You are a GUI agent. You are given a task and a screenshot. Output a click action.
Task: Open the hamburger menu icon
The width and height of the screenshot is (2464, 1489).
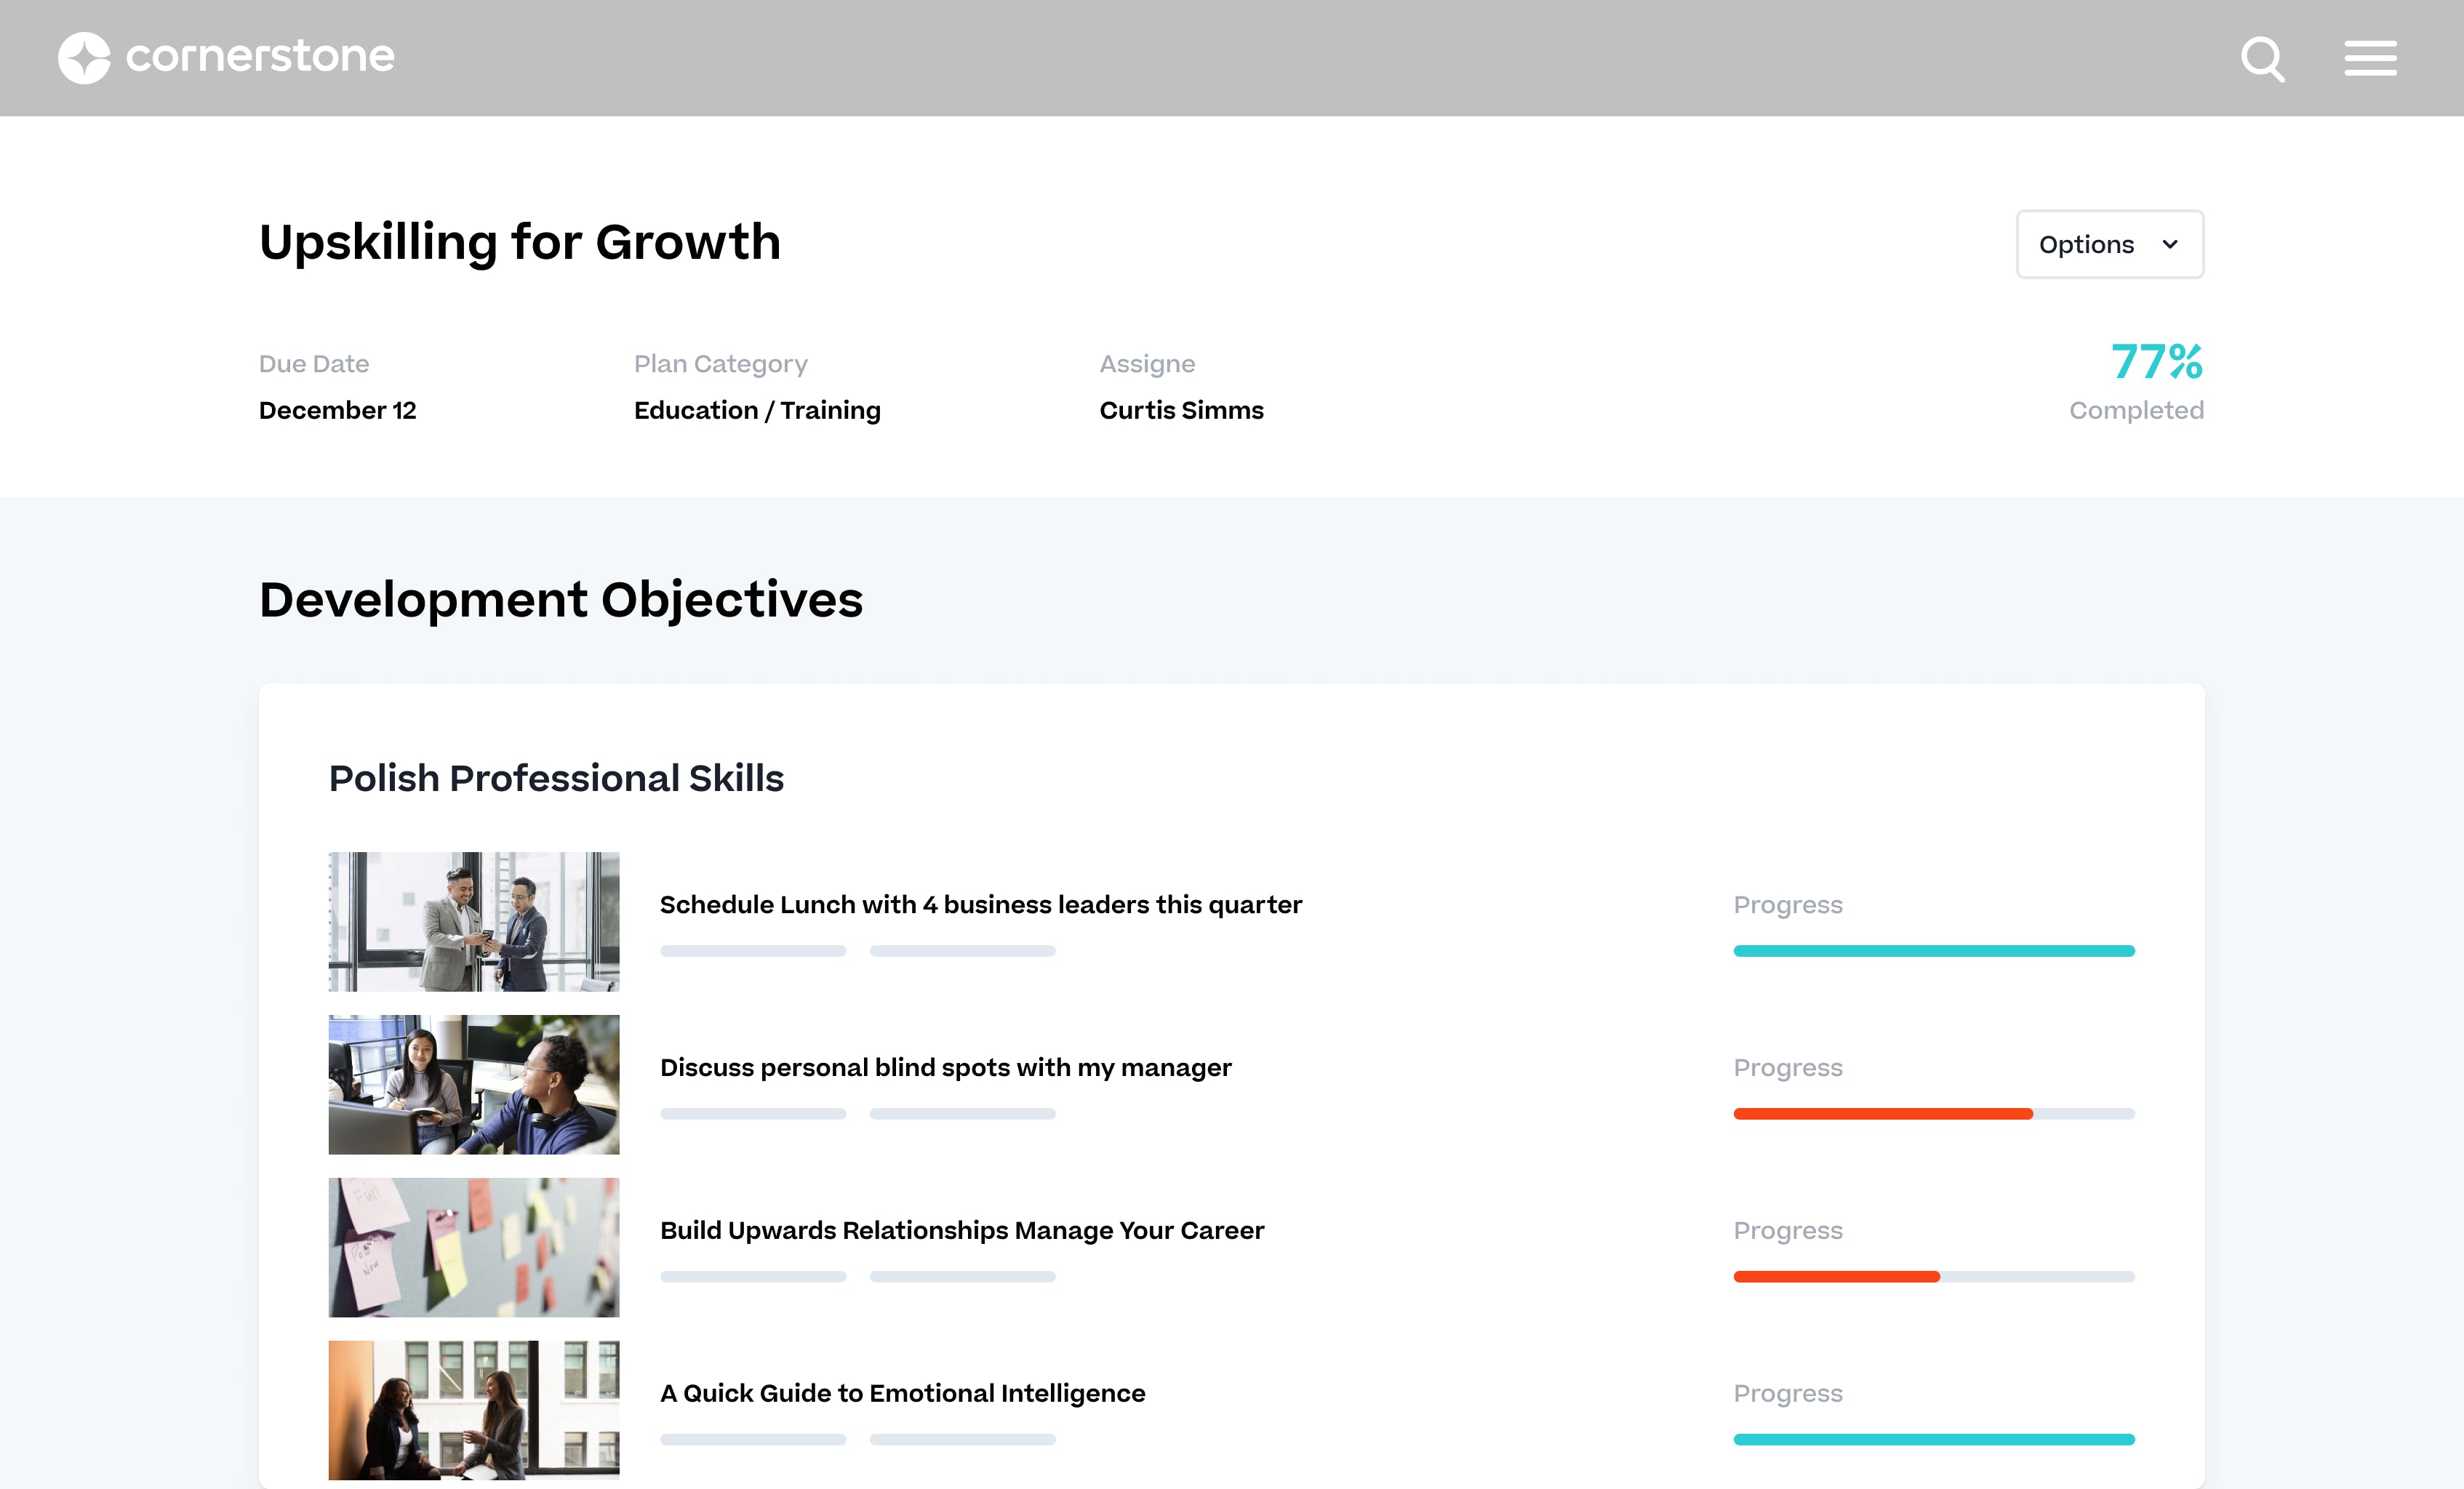(x=2370, y=58)
